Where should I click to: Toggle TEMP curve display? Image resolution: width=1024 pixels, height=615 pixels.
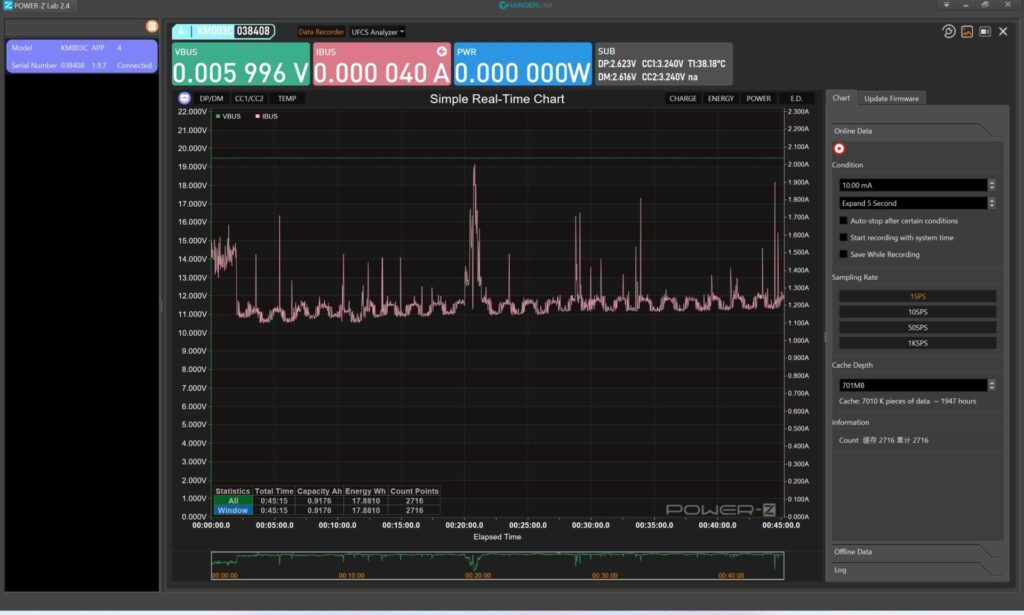click(287, 99)
